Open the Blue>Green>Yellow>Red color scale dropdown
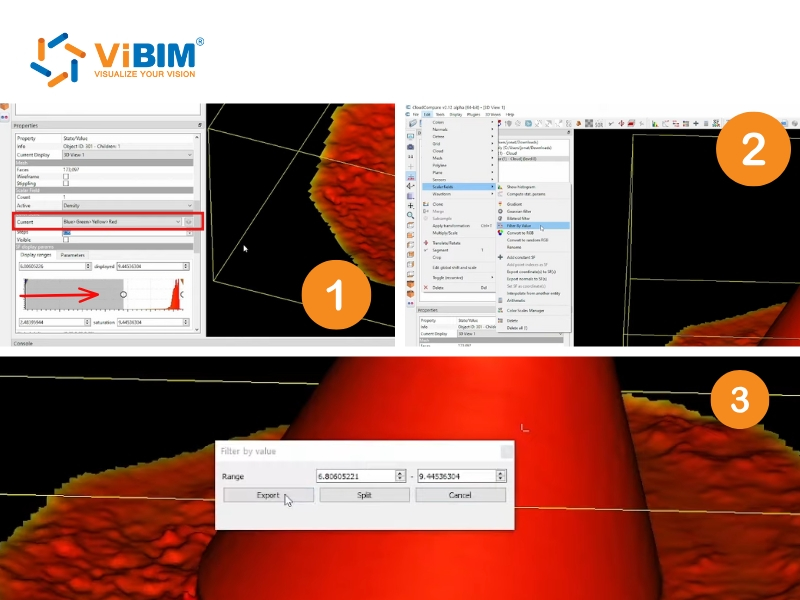This screenshot has height=600, width=800. tap(121, 222)
